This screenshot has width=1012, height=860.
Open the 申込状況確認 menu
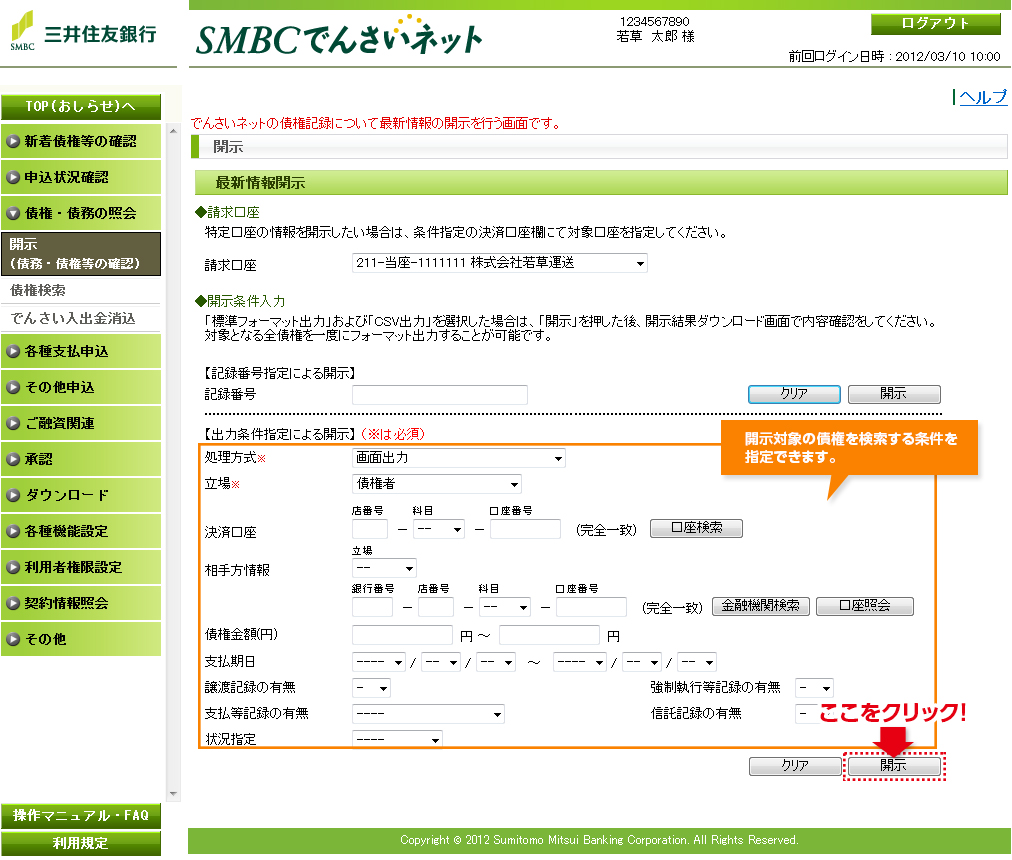81,178
